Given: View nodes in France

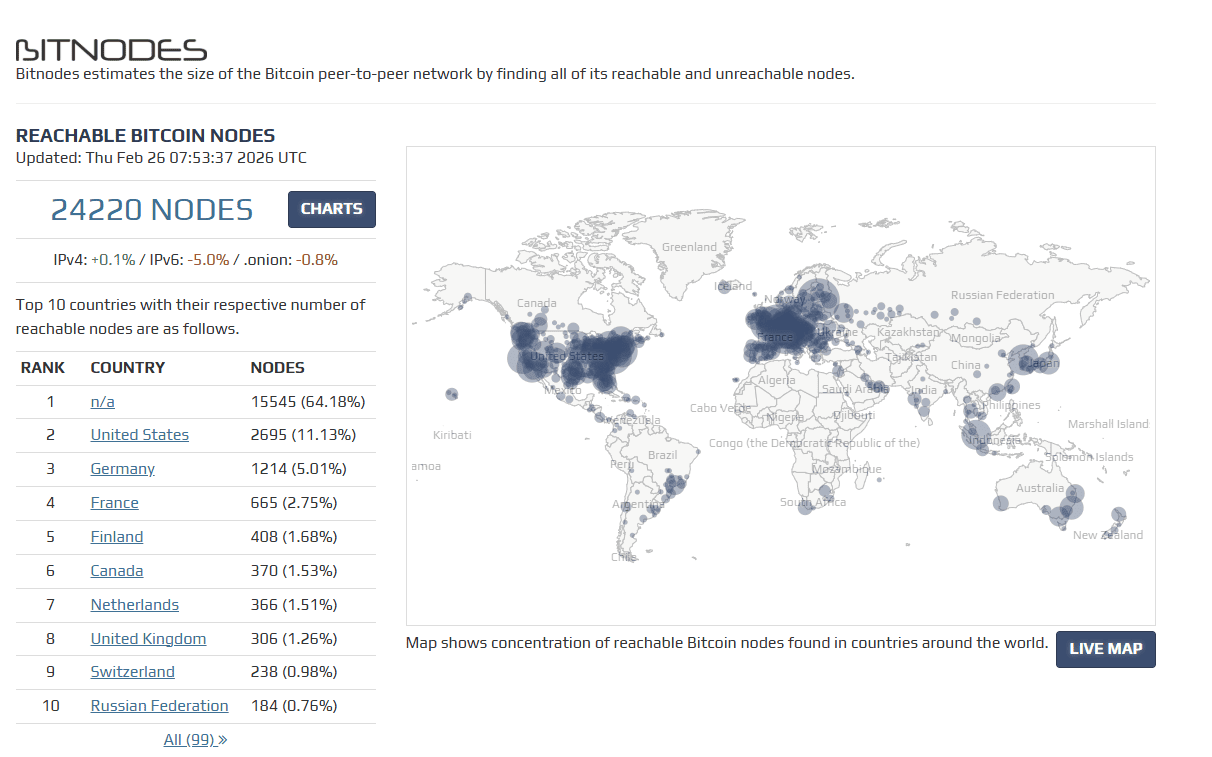Looking at the screenshot, I should 114,502.
